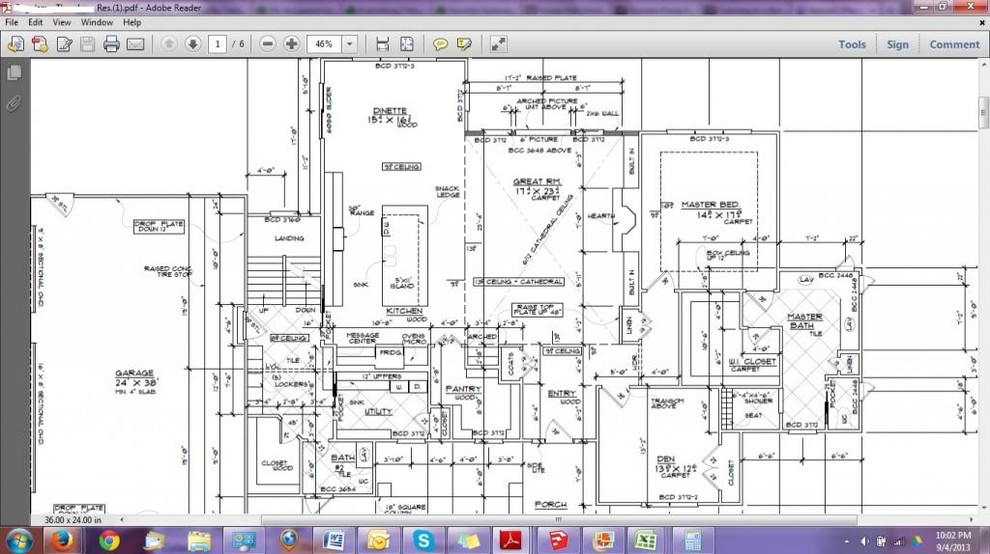Add a sticky note comment
Screen dimensions: 990x554
440,44
